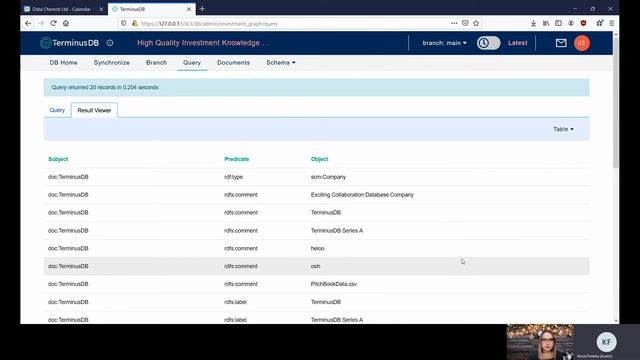The height and width of the screenshot is (360, 640).
Task: Click the info circle beside TerminusDB
Action: (110, 43)
